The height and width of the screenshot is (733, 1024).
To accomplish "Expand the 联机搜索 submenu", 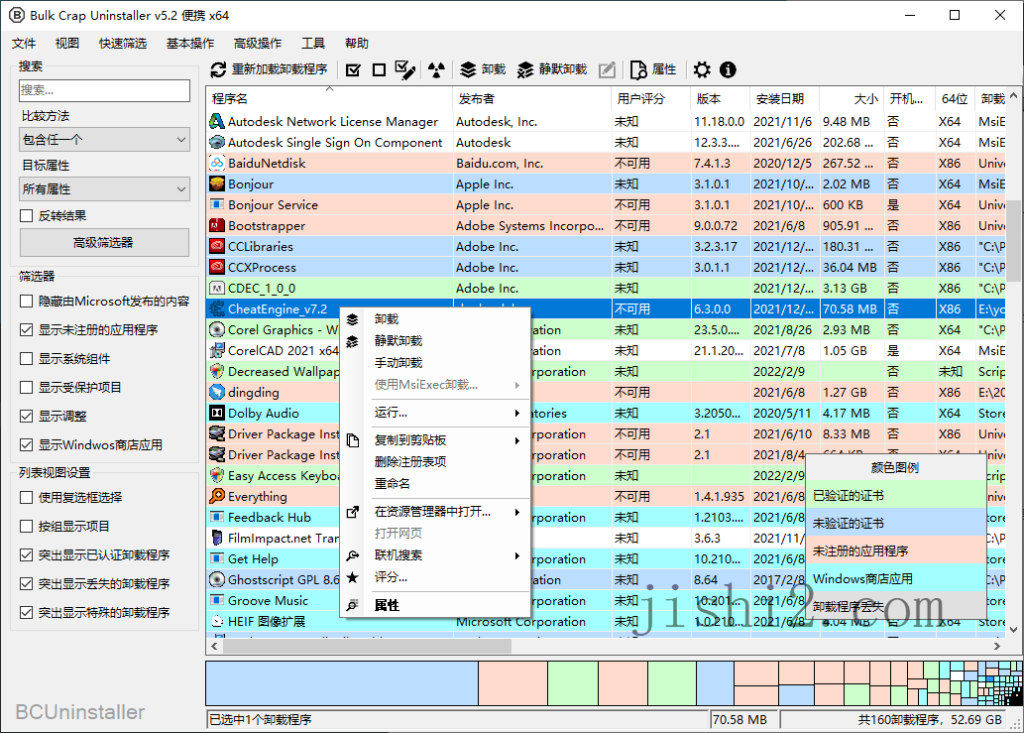I will 434,555.
